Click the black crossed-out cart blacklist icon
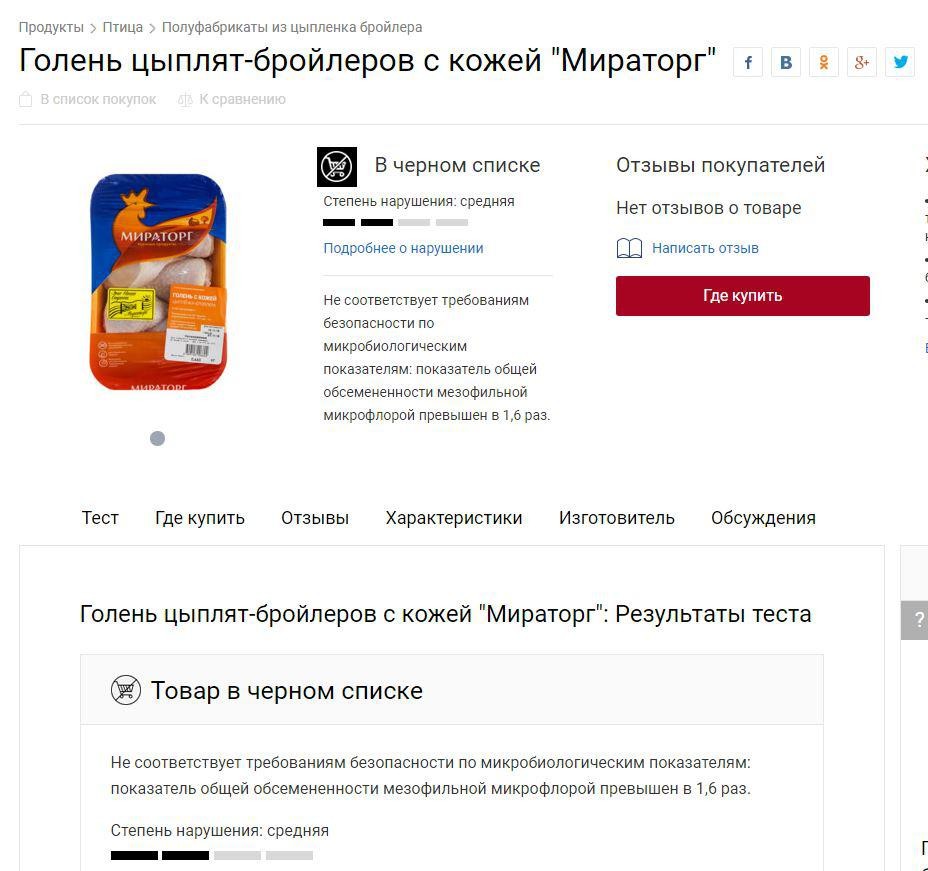Image resolution: width=928 pixels, height=871 pixels. pos(337,167)
